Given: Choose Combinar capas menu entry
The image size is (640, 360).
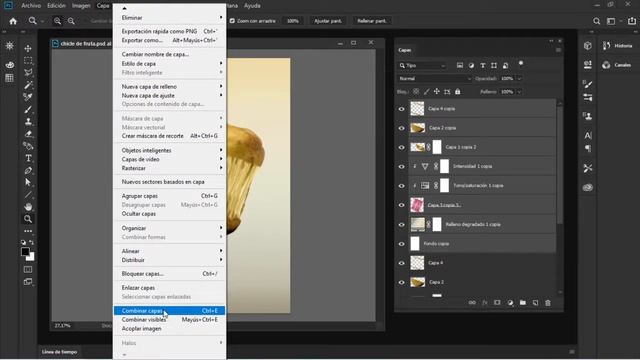Looking at the screenshot, I should click(x=169, y=311).
